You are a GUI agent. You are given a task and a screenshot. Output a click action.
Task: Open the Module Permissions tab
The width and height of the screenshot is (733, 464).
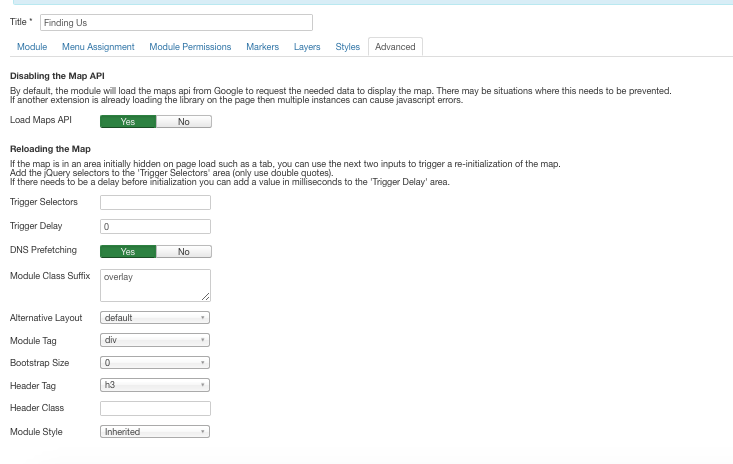pos(190,47)
